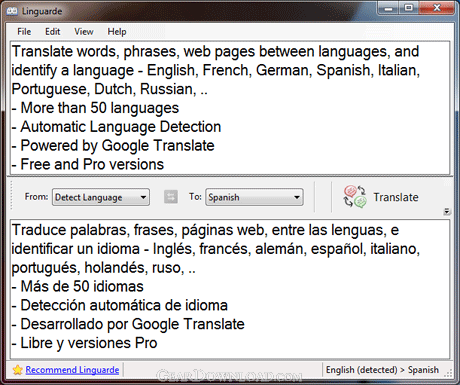The height and width of the screenshot is (385, 460).
Task: Maximize the Linguarde window
Action: pos(409,8)
